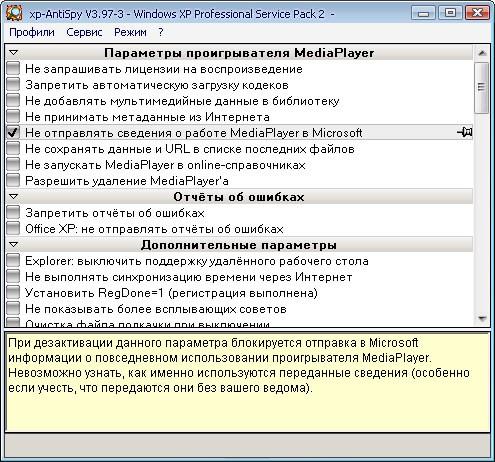Image resolution: width=495 pixels, height=462 pixels.
Task: Toggle Не сохранять данные и URL checkbox
Action: pyautogui.click(x=13, y=149)
